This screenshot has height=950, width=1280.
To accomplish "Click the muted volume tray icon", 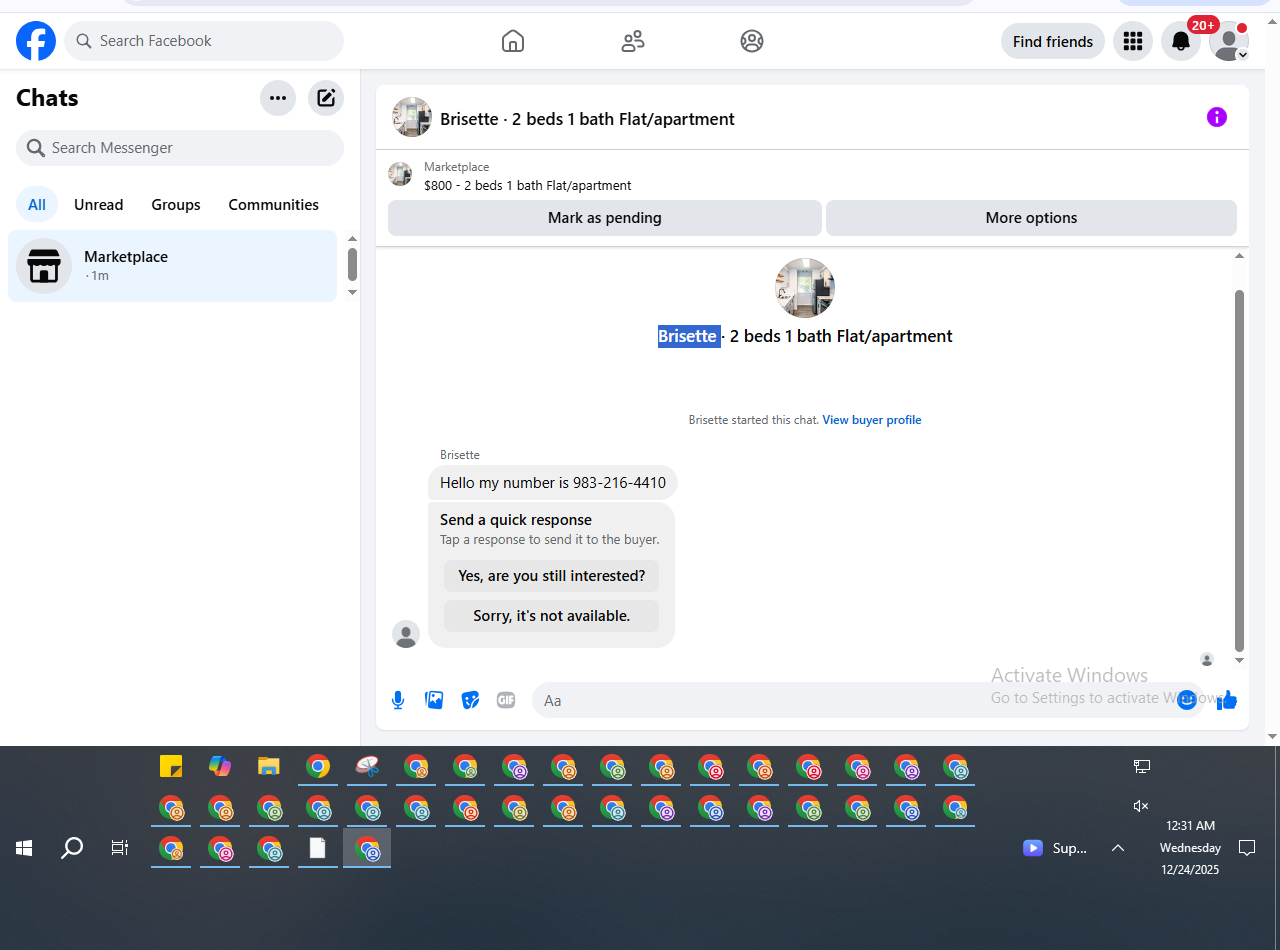I will point(1141,806).
